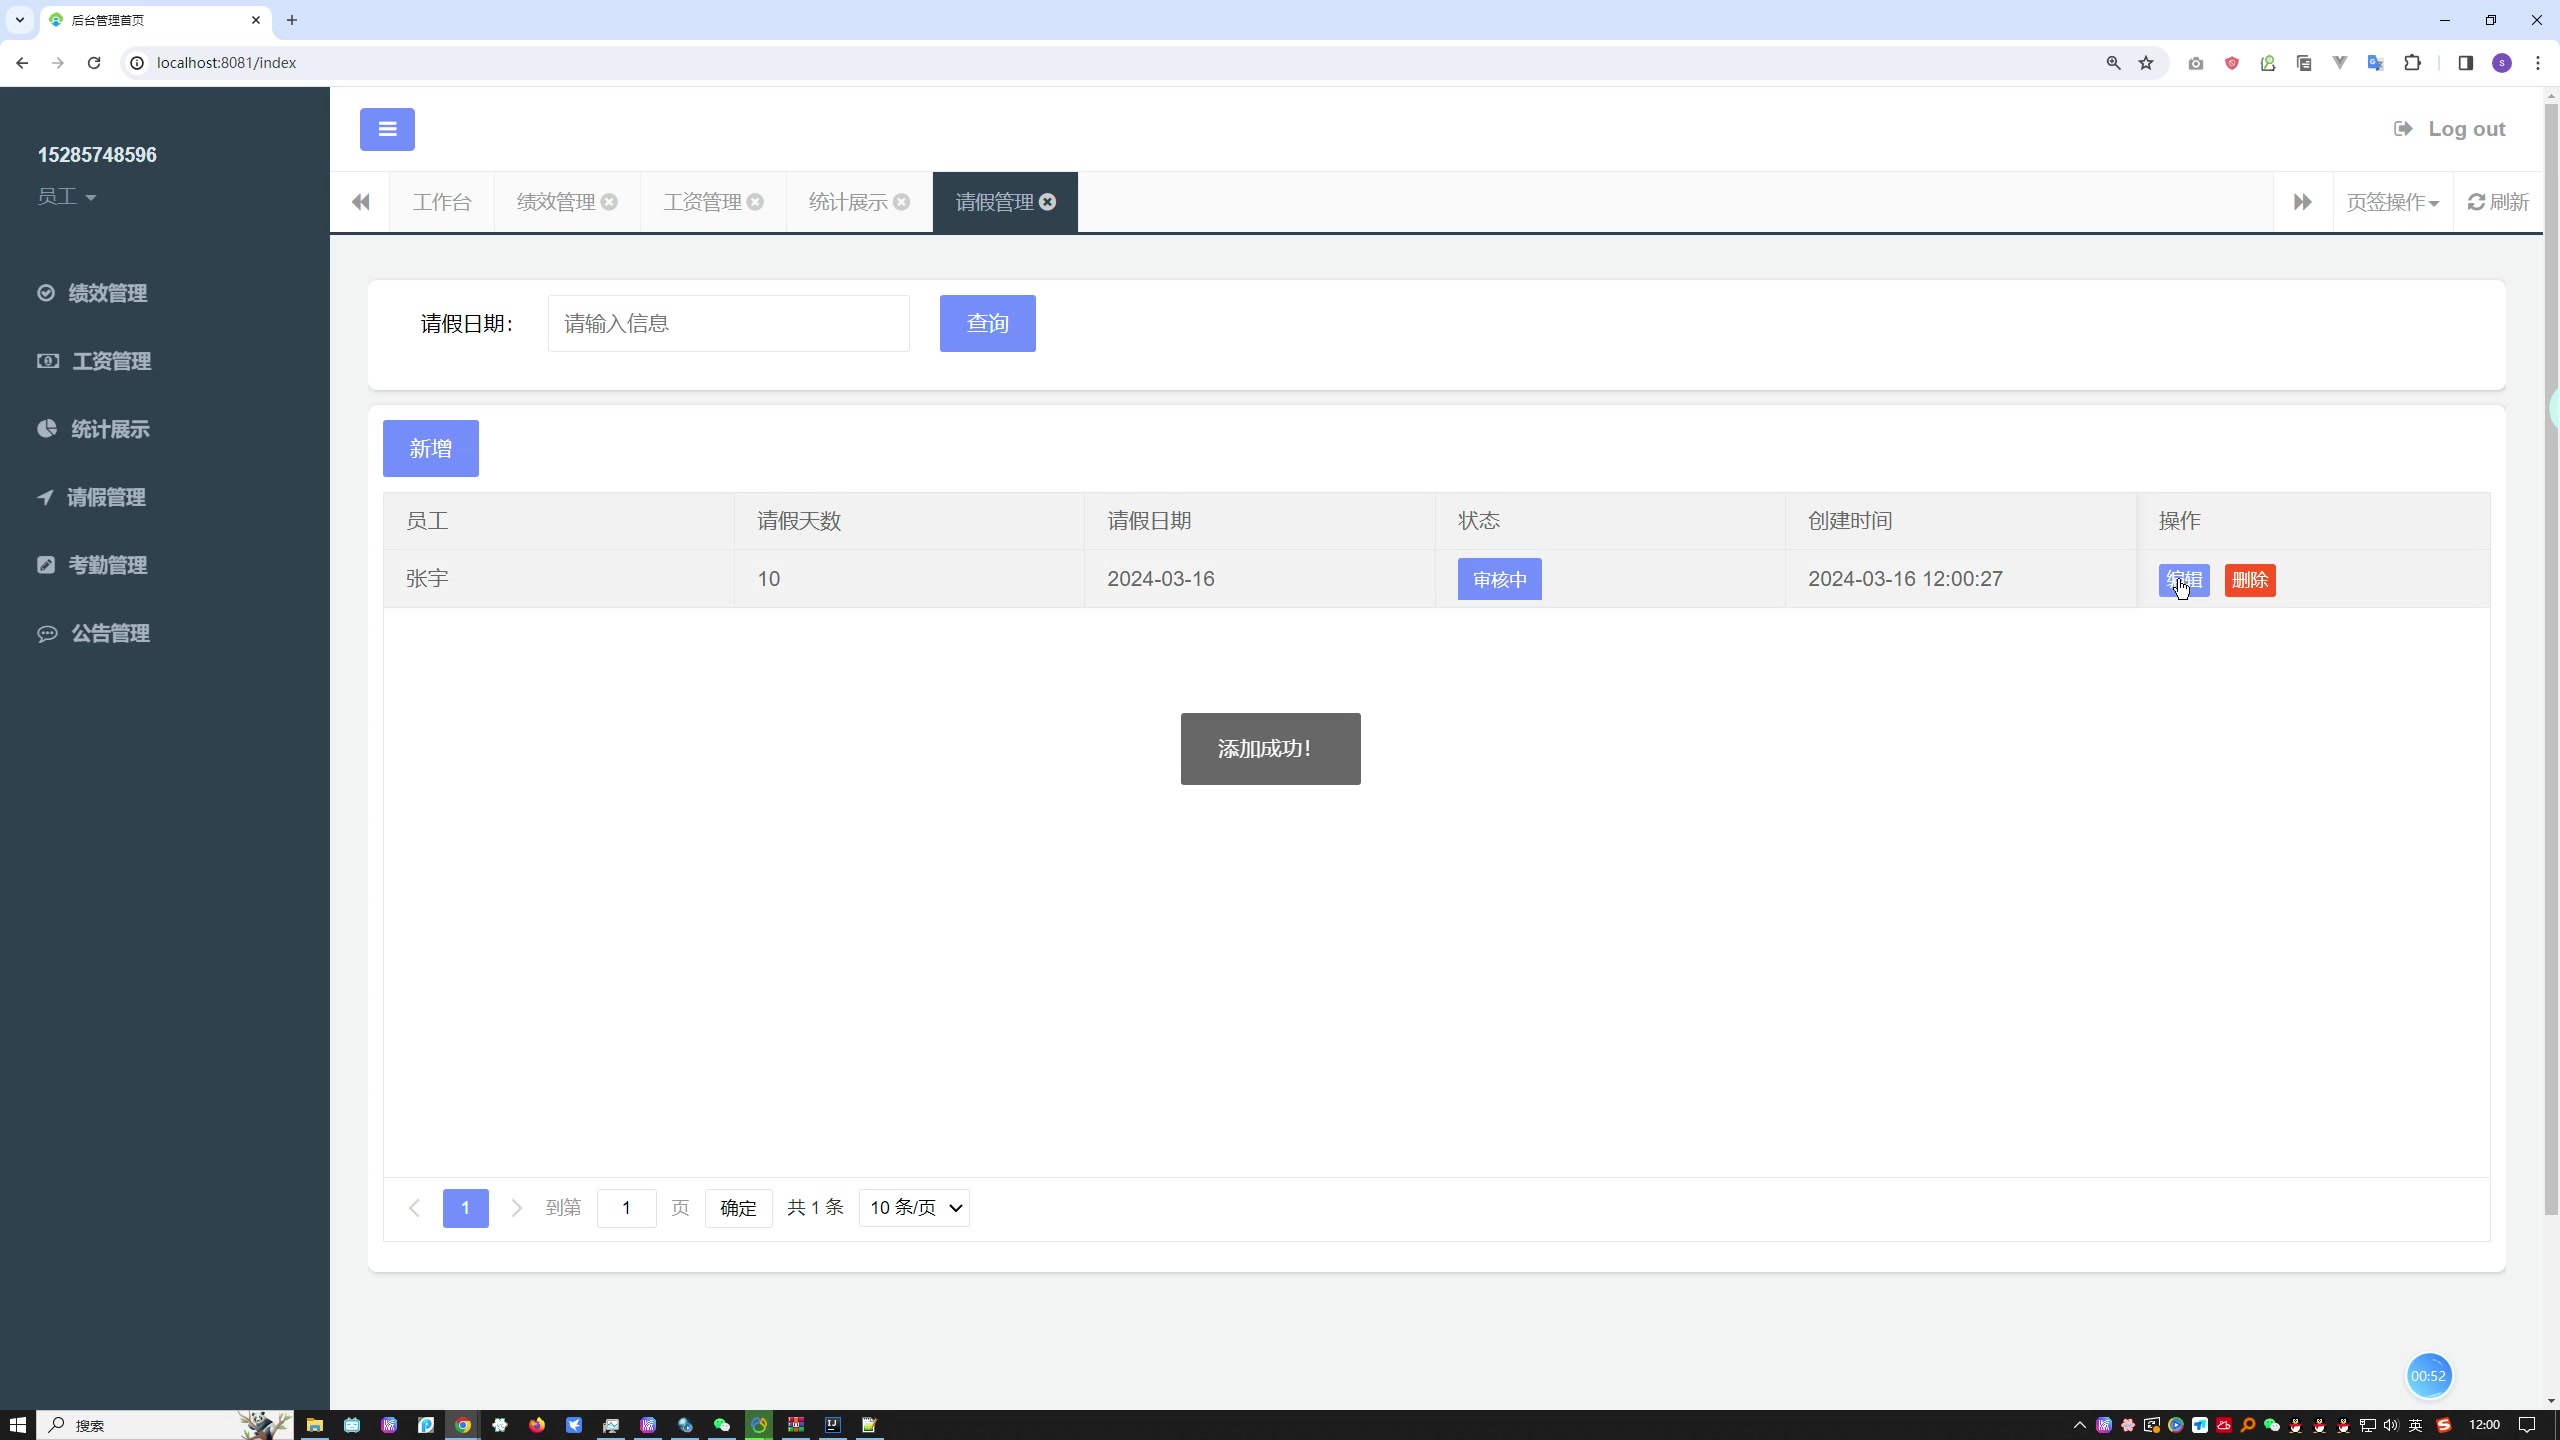The image size is (2560, 1440).
Task: Open the browser extensions puzzle icon
Action: point(2413,63)
